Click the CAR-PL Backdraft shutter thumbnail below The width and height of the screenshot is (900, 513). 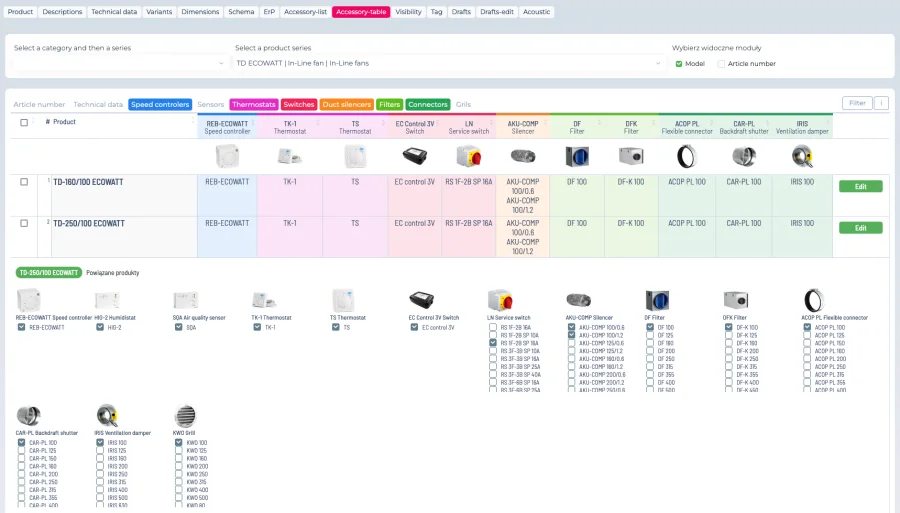pyautogui.click(x=29, y=415)
